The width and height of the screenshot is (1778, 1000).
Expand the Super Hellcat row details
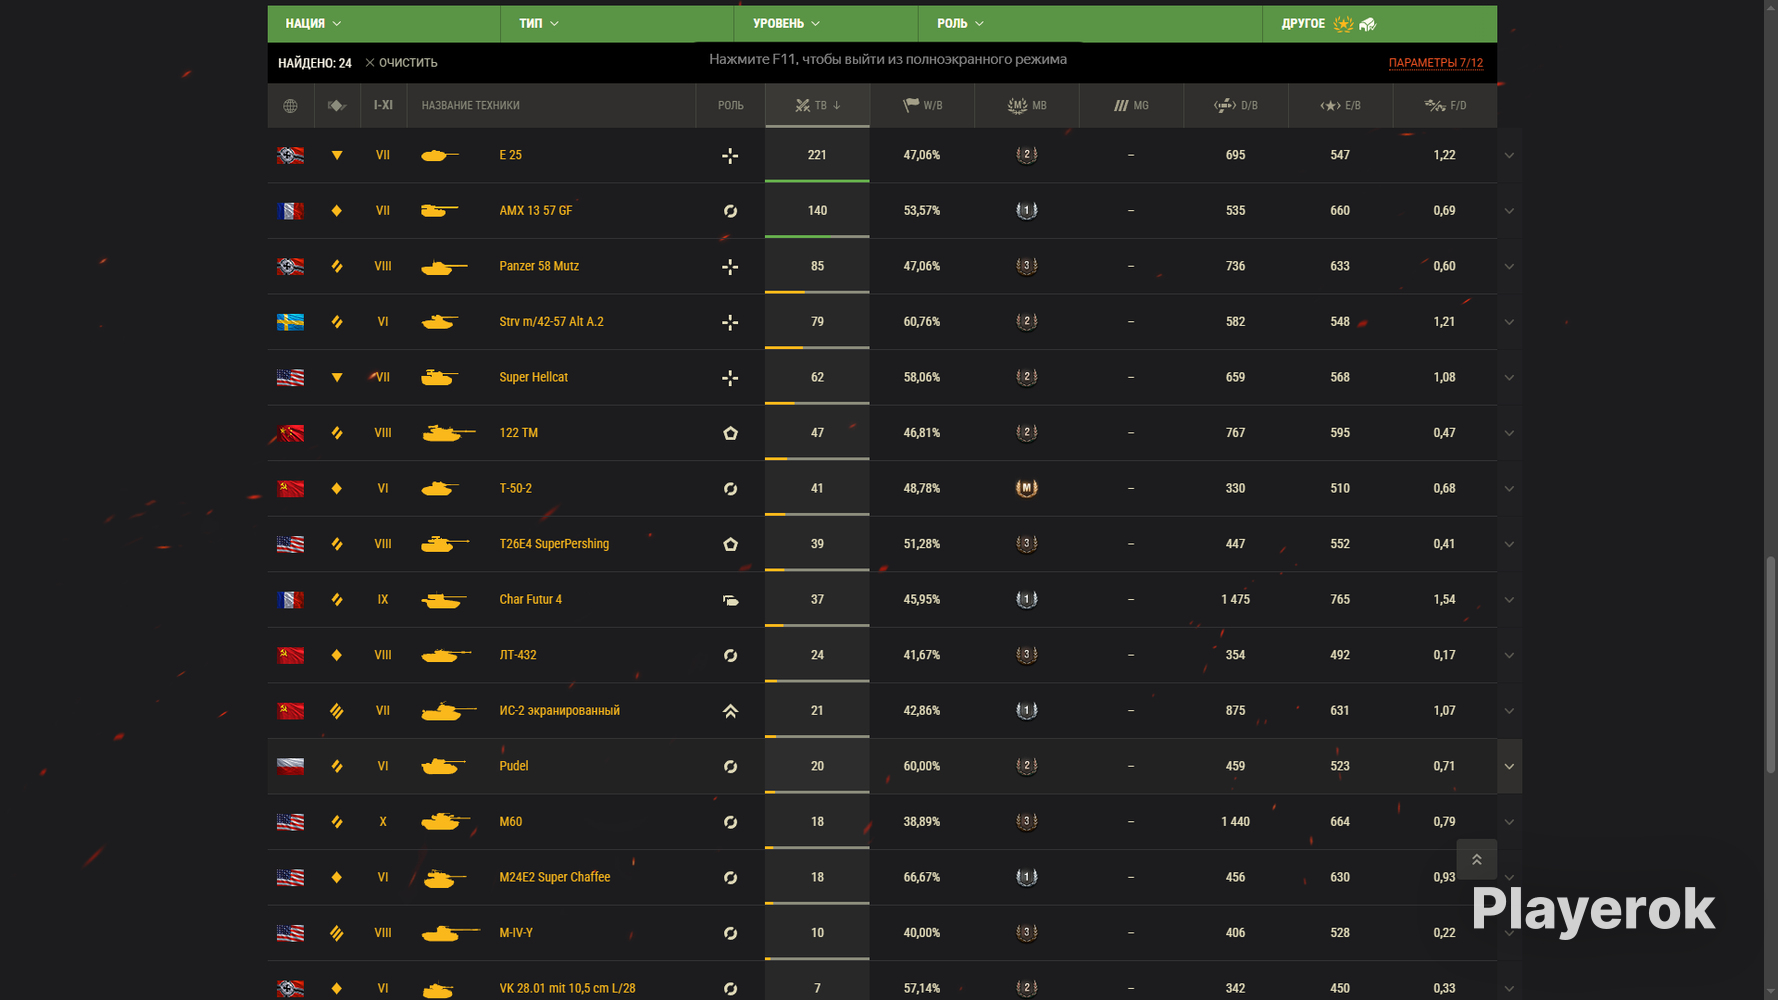1509,377
